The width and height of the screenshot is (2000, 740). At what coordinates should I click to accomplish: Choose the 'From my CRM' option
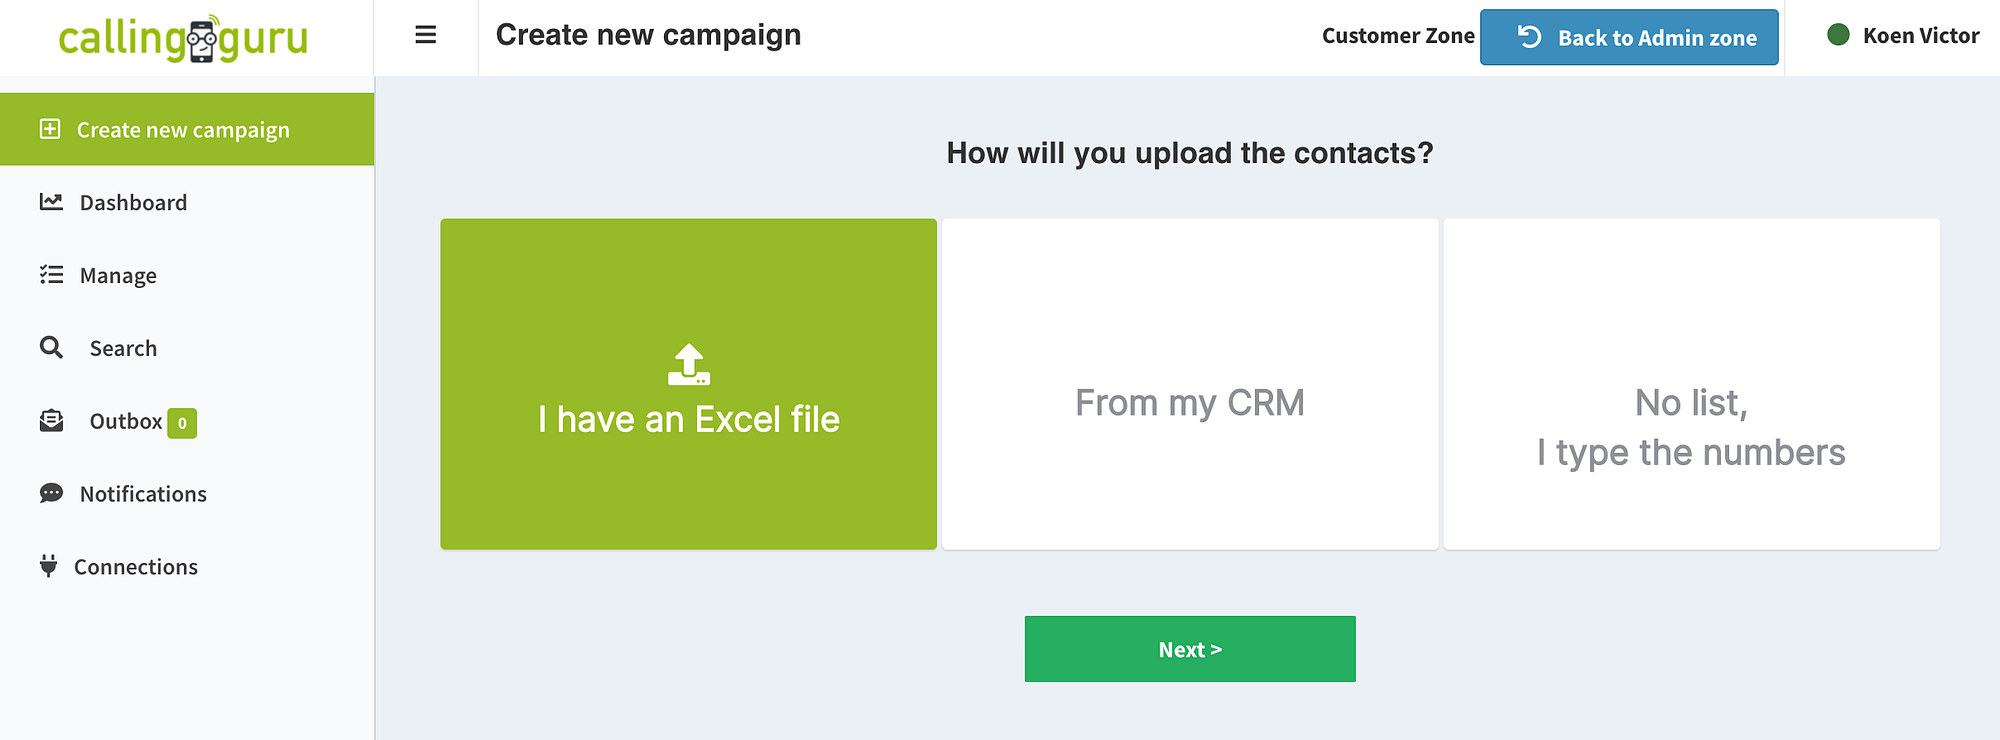pos(1190,384)
